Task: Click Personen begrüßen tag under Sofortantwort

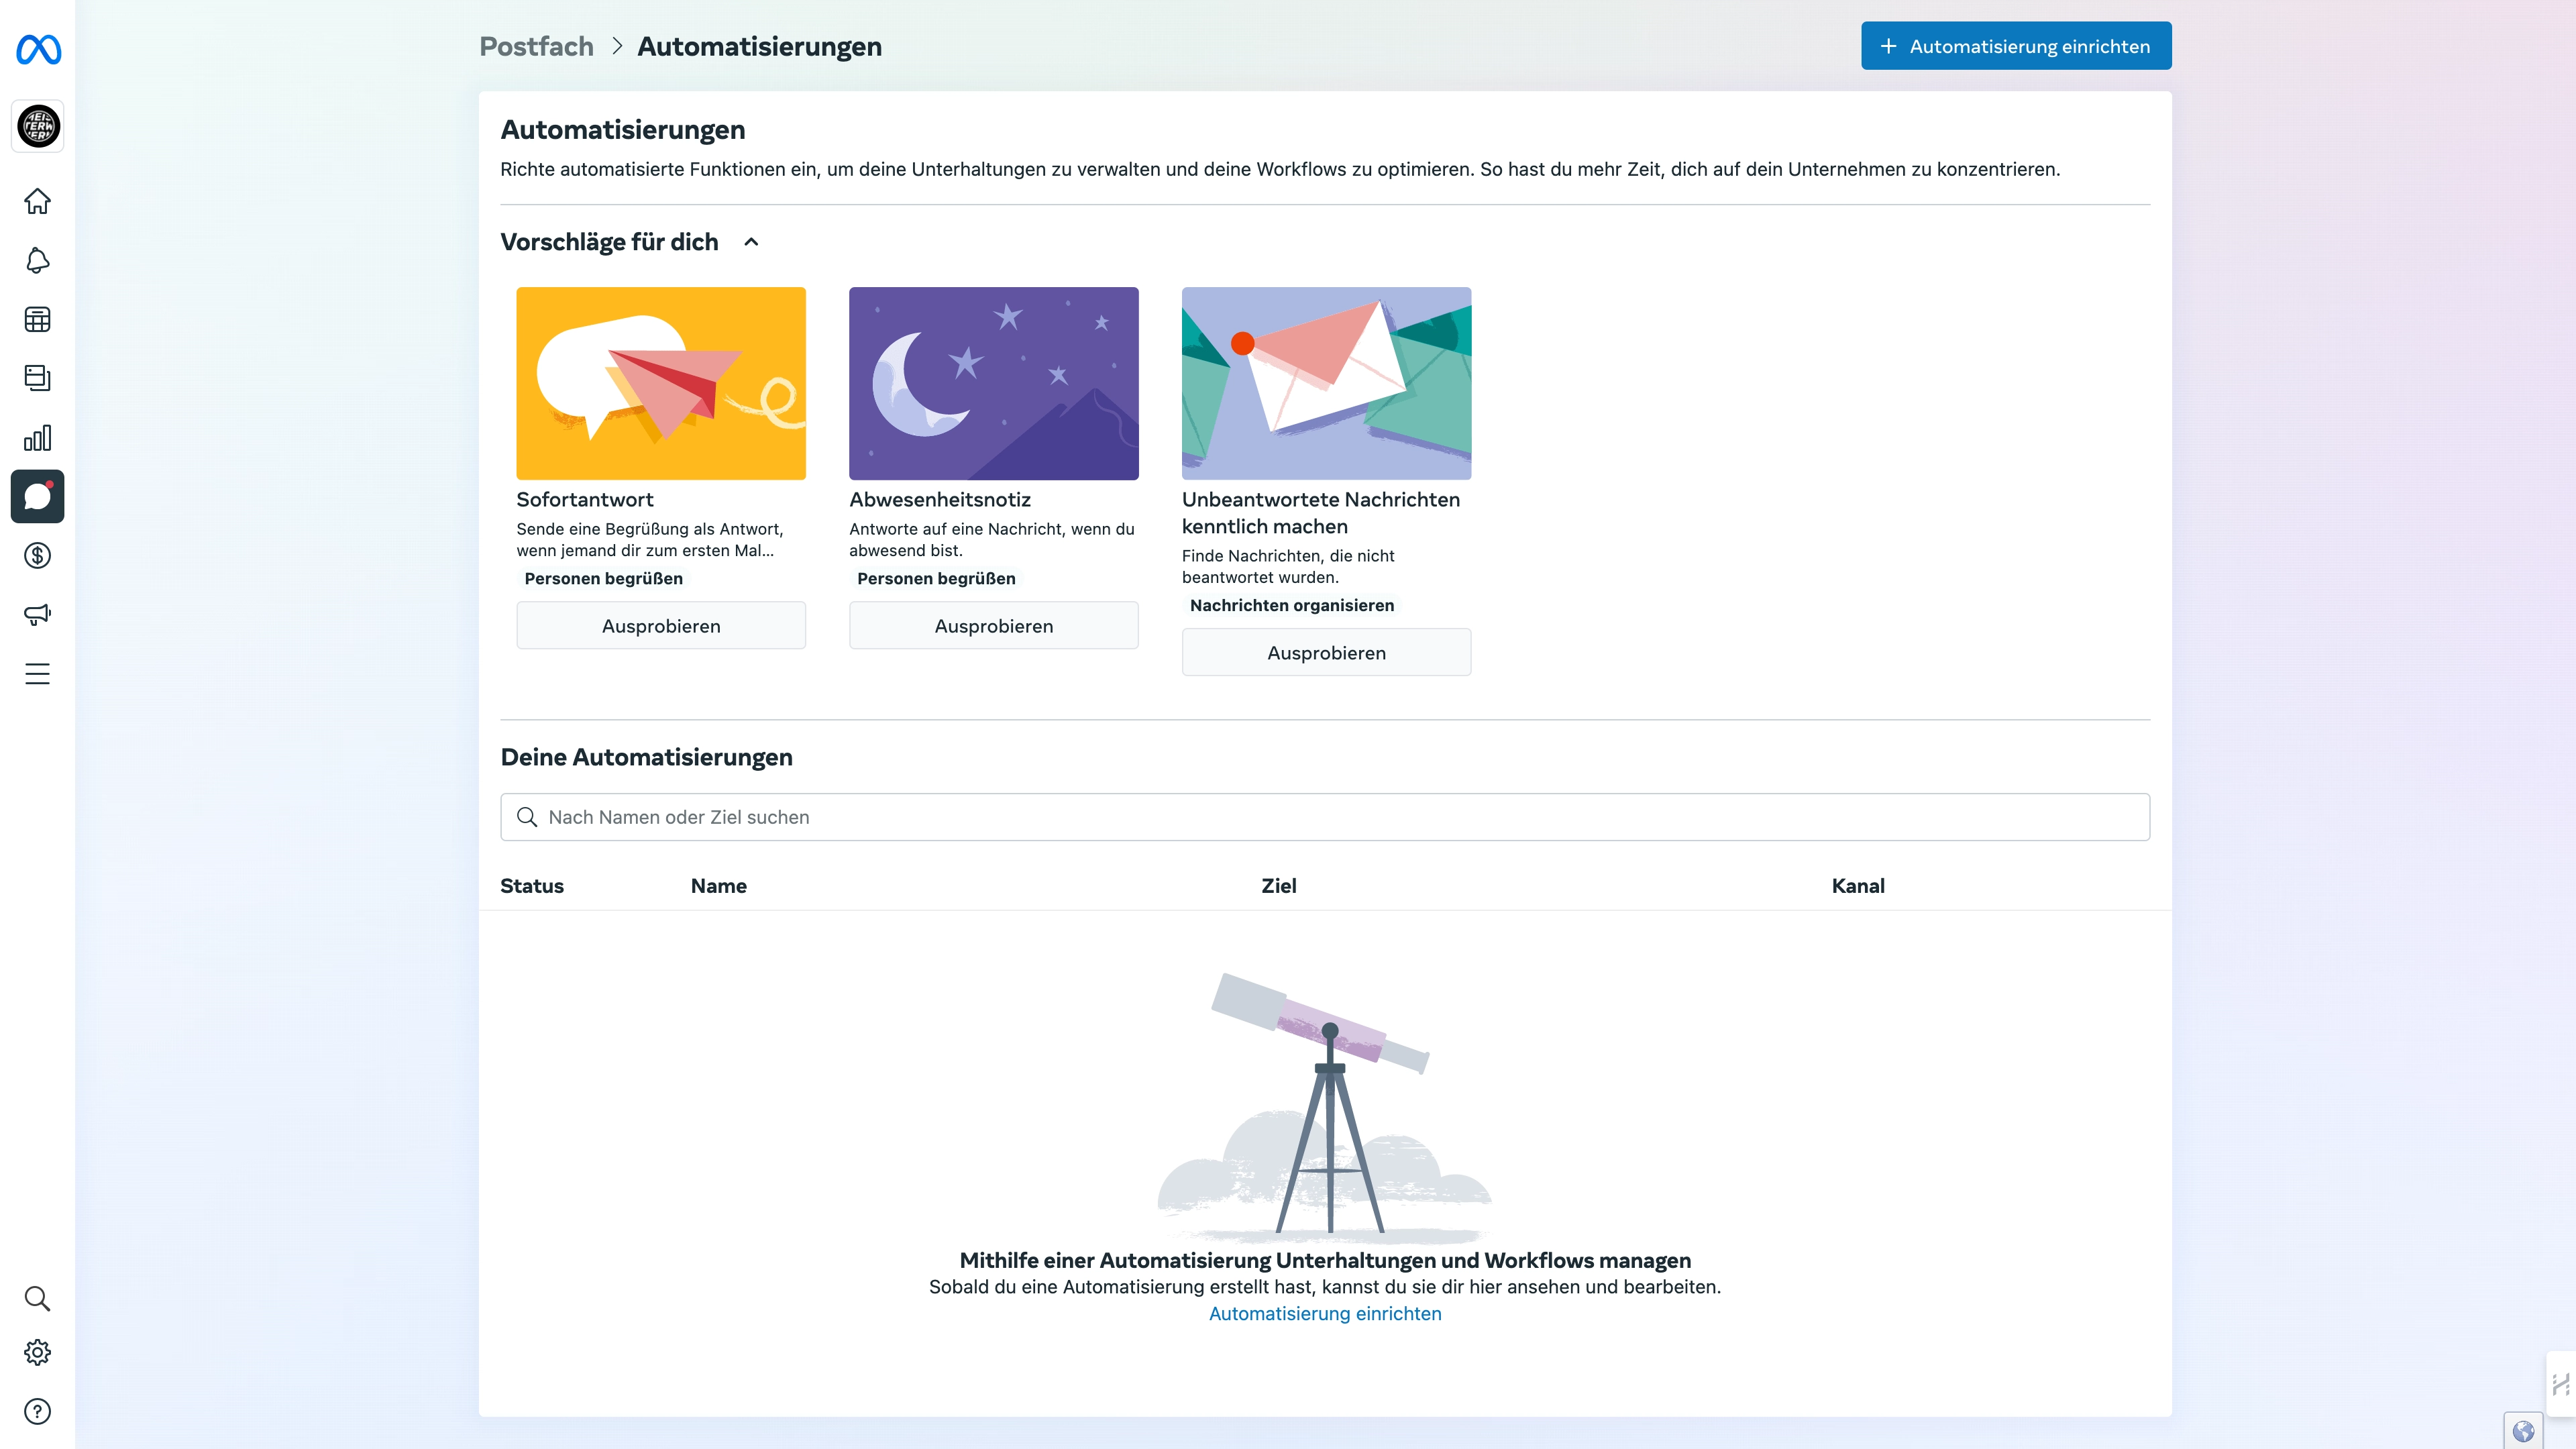Action: click(604, 578)
